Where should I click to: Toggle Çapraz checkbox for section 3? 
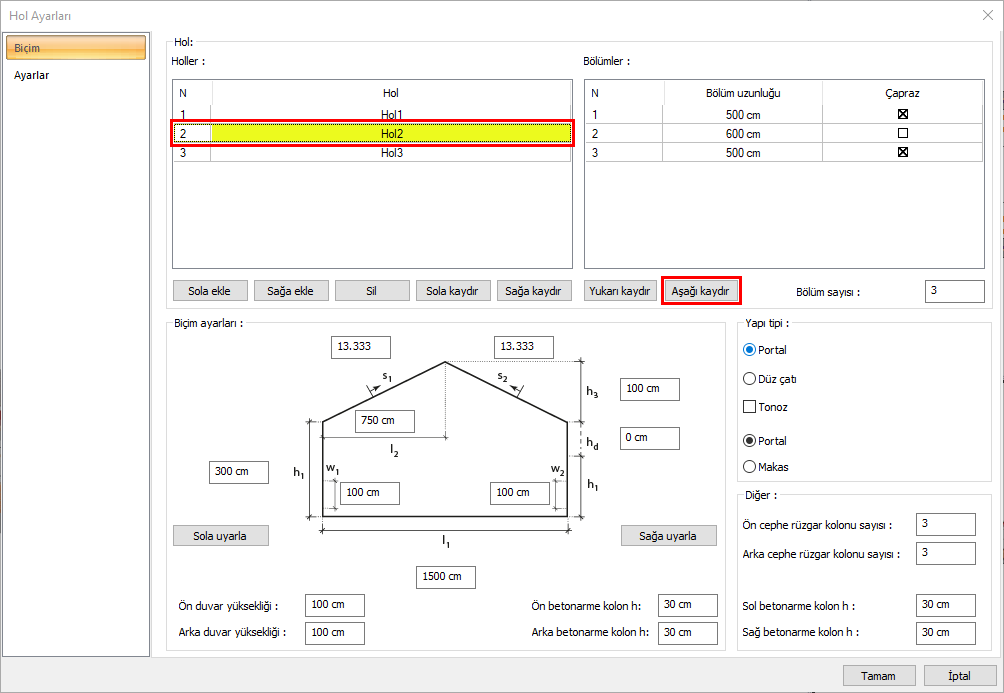pos(902,153)
